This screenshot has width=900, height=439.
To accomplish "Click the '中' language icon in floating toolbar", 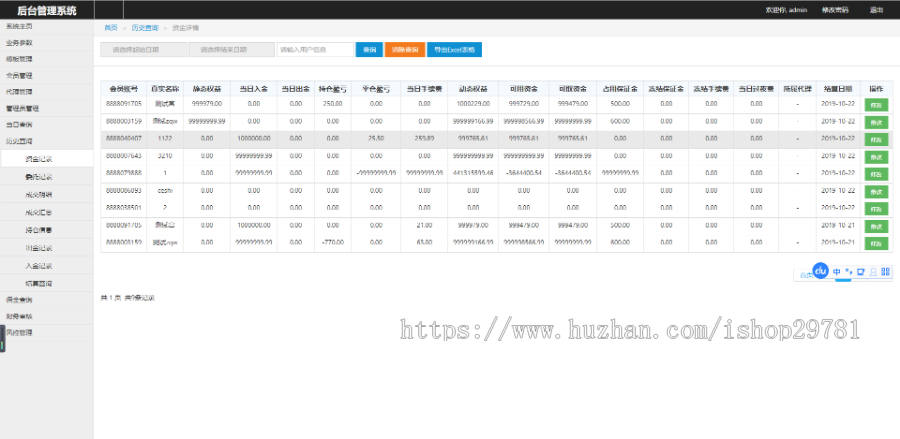I will 837,271.
